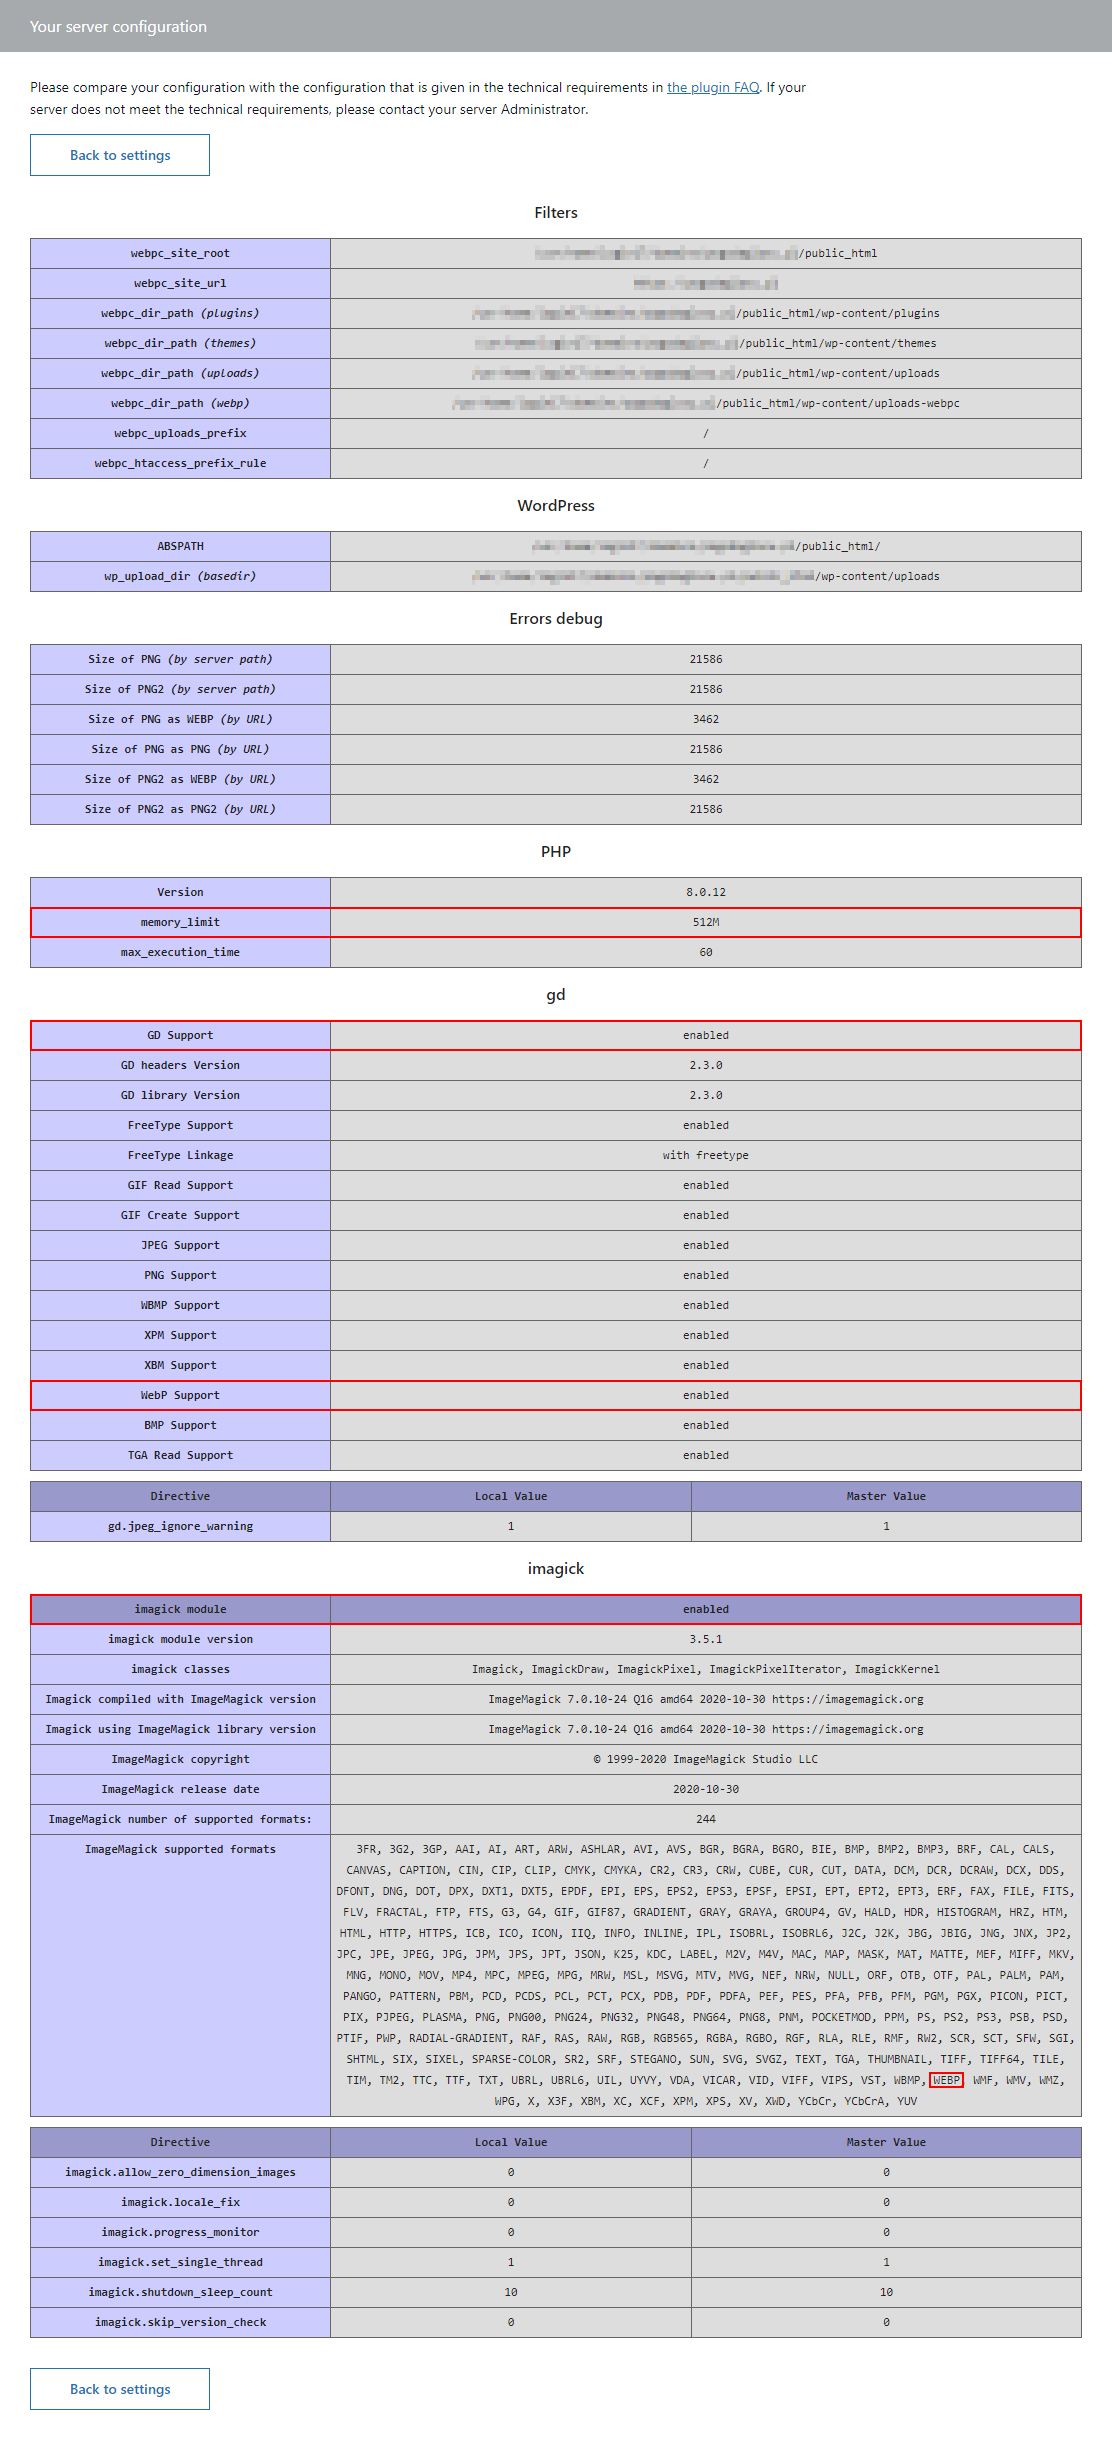Click the PHP version value 8.0.12
The width and height of the screenshot is (1112, 2437).
pyautogui.click(x=705, y=893)
